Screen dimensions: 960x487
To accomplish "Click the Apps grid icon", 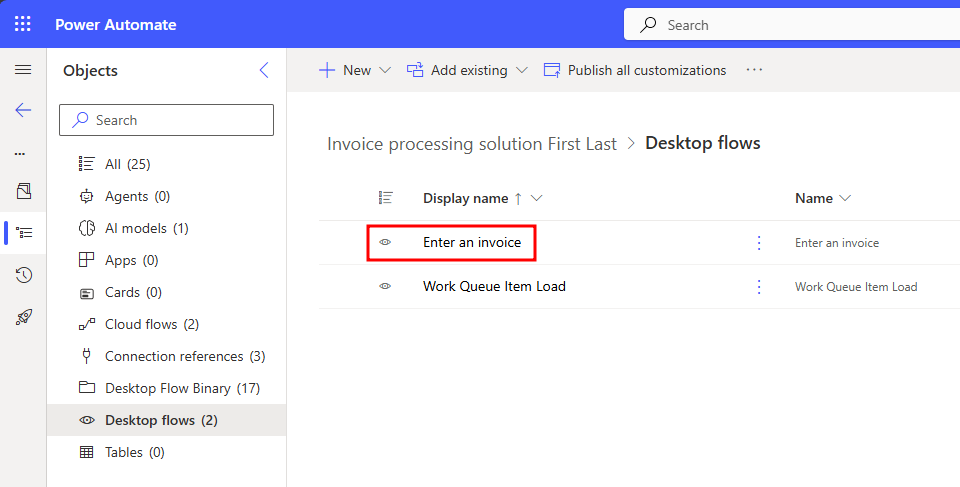I will [x=86, y=260].
